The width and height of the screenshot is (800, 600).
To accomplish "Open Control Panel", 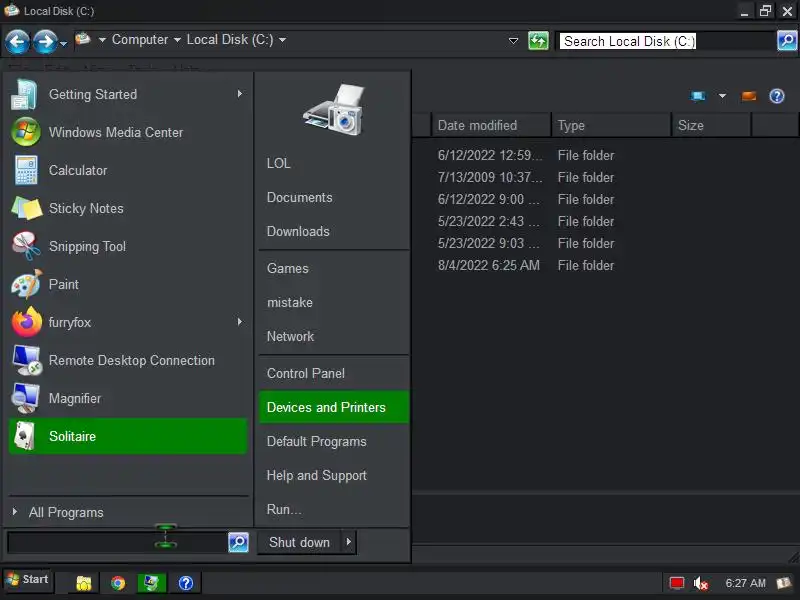I will coord(306,373).
